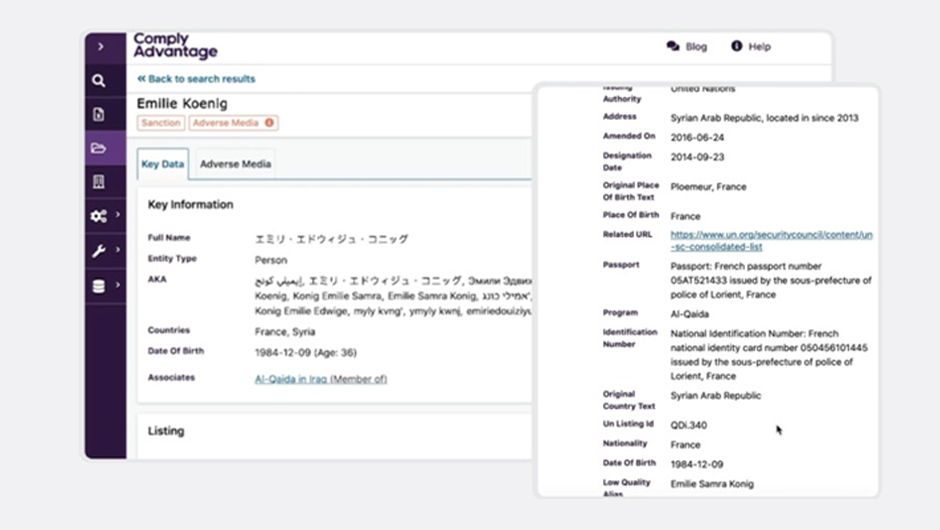The width and height of the screenshot is (940, 530).
Task: Select the countries value France, Syria
Action: click(x=285, y=332)
